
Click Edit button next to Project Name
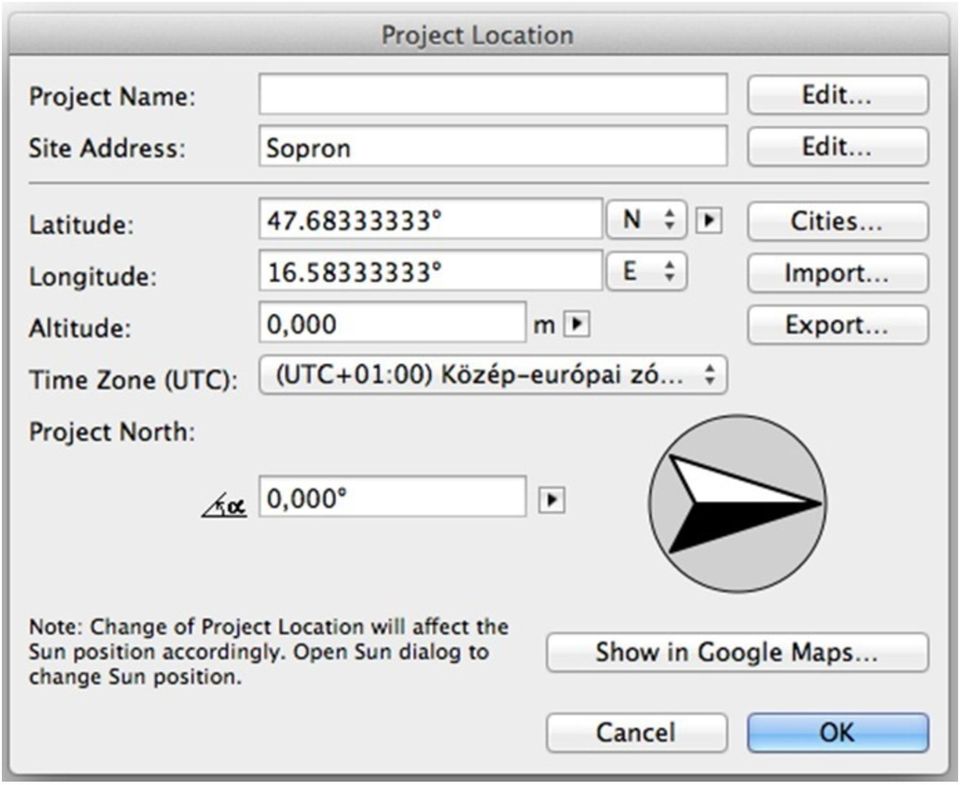837,95
